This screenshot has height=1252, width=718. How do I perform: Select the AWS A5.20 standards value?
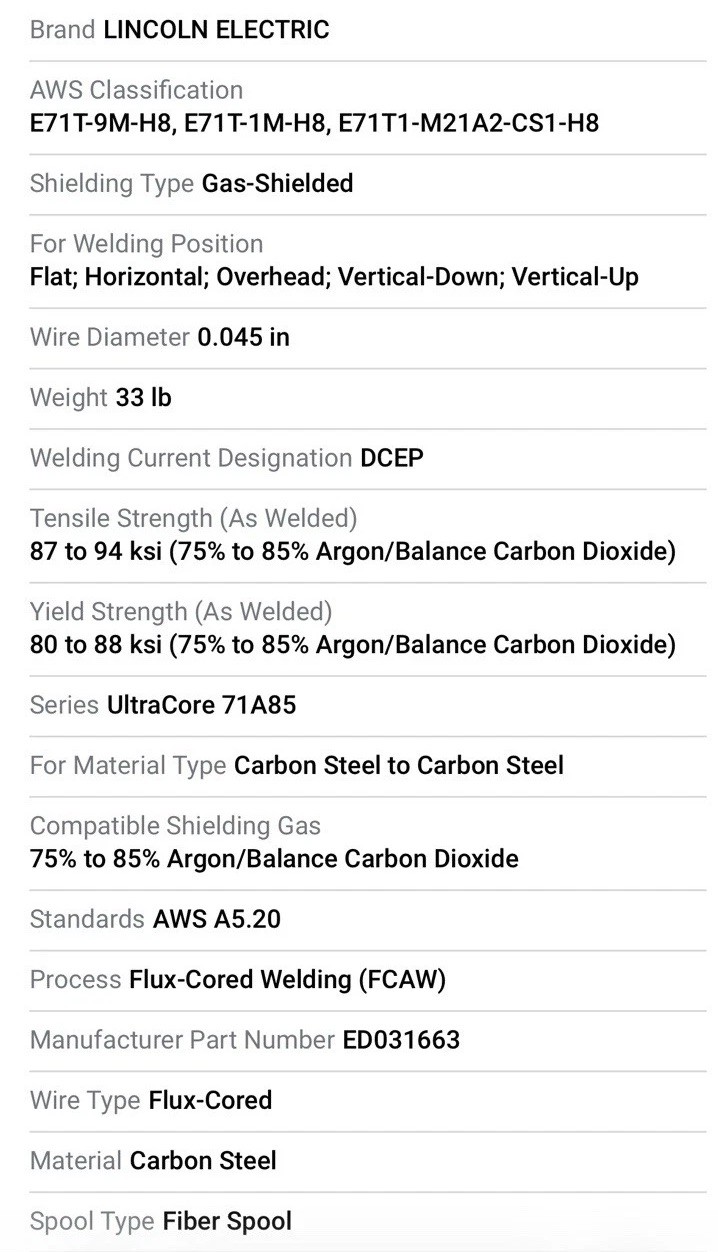pos(217,919)
